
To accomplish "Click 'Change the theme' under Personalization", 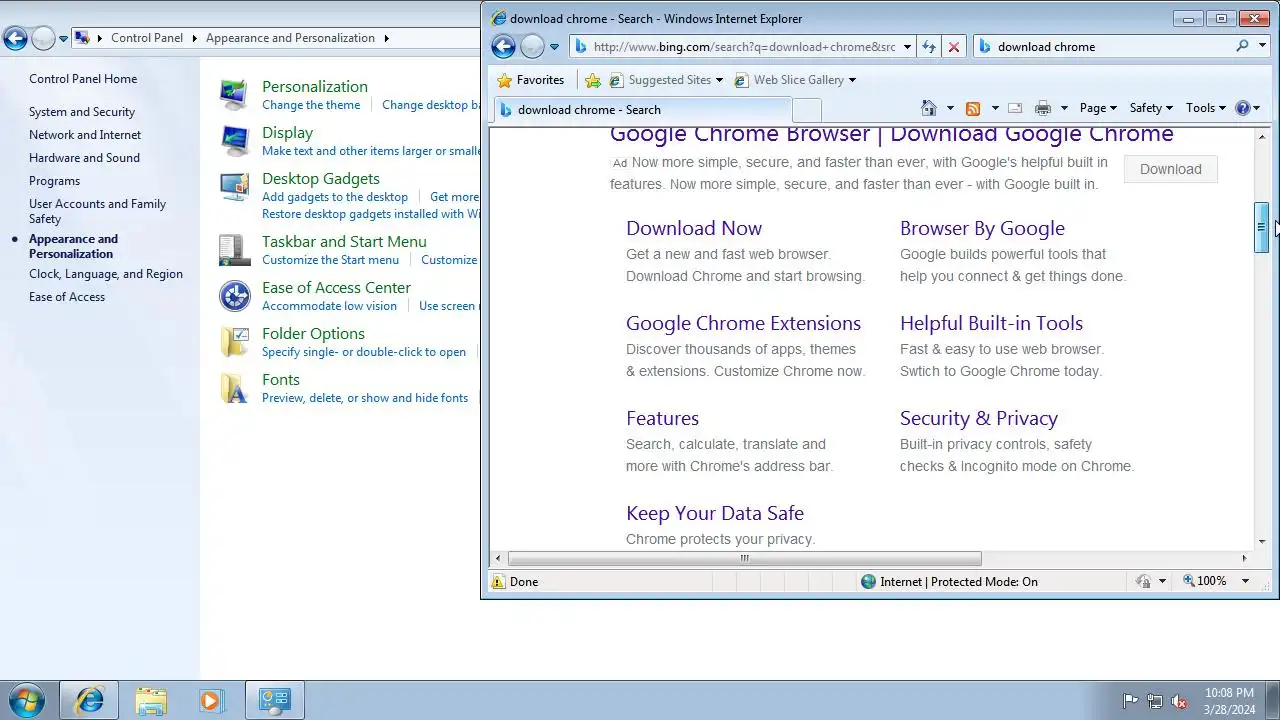I will pyautogui.click(x=311, y=105).
